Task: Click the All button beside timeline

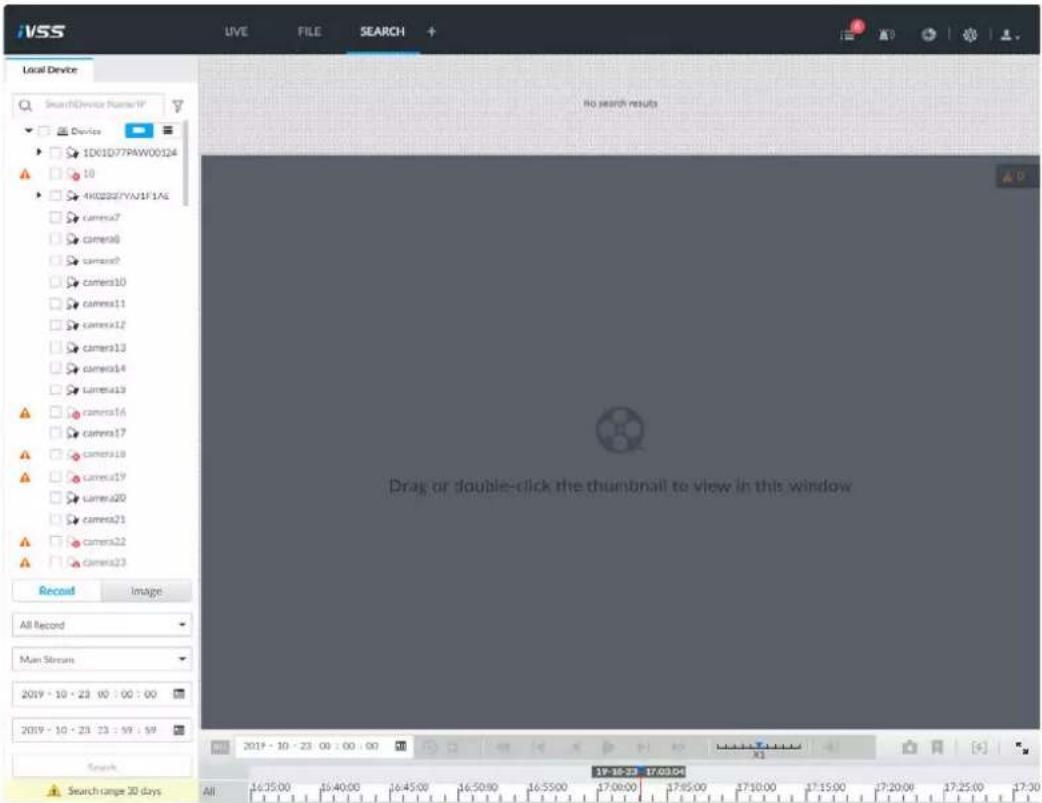Action: [209, 791]
